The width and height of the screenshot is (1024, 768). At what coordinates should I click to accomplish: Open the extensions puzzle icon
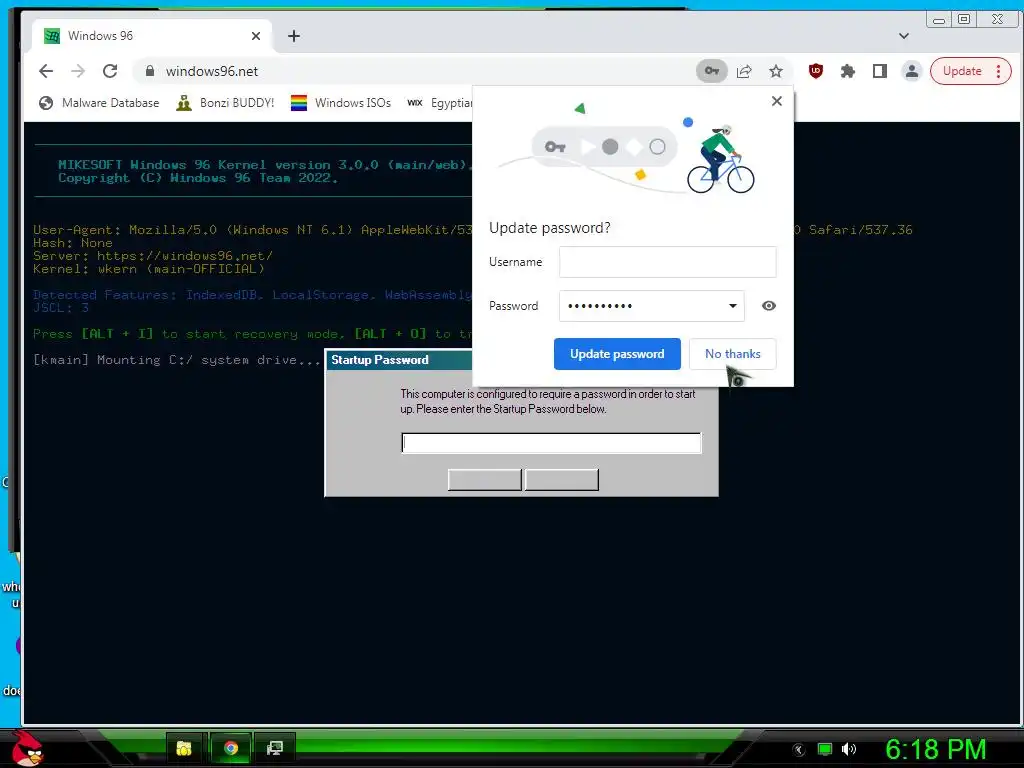[x=848, y=71]
